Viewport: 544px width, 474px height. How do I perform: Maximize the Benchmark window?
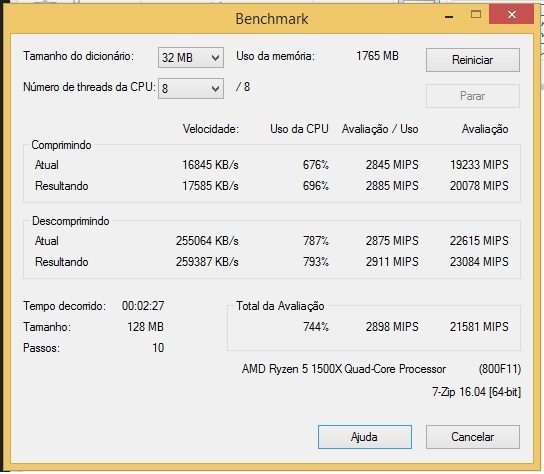[476, 15]
